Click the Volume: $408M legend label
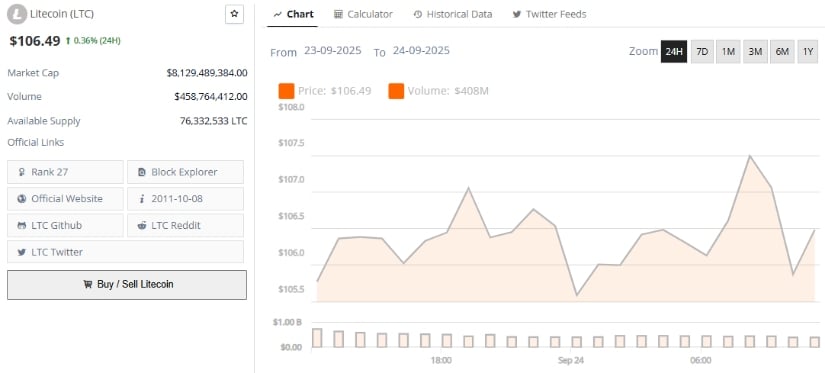The image size is (825, 373). [x=448, y=91]
